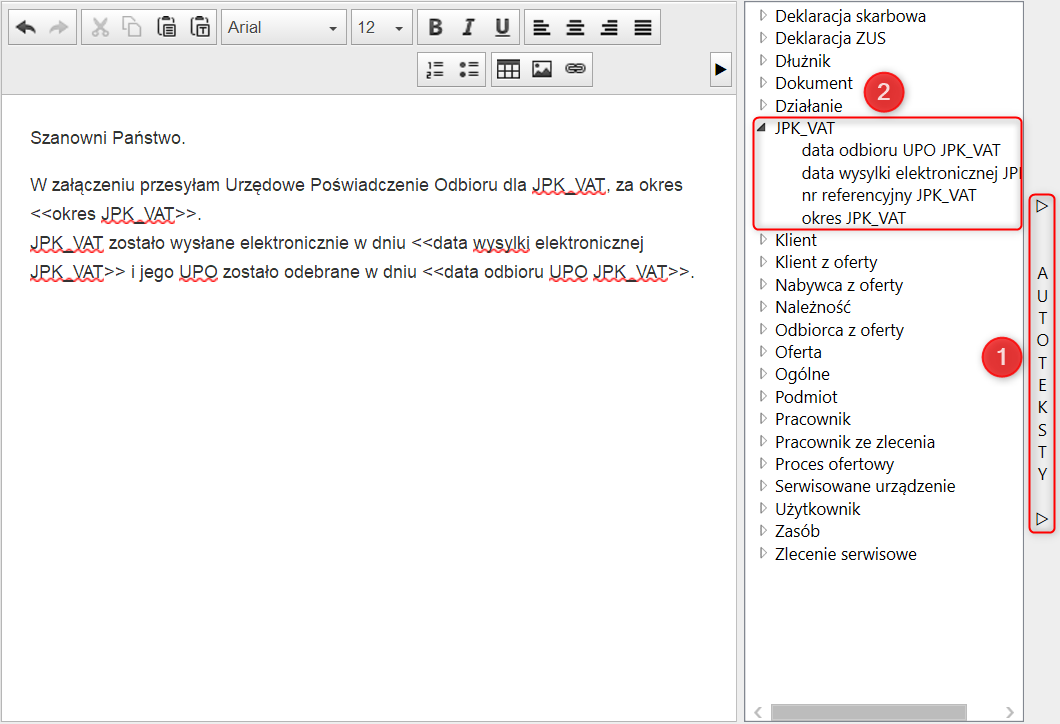Select 'okres JPK_VAT' autotext item
This screenshot has height=724, width=1060.
[x=853, y=218]
